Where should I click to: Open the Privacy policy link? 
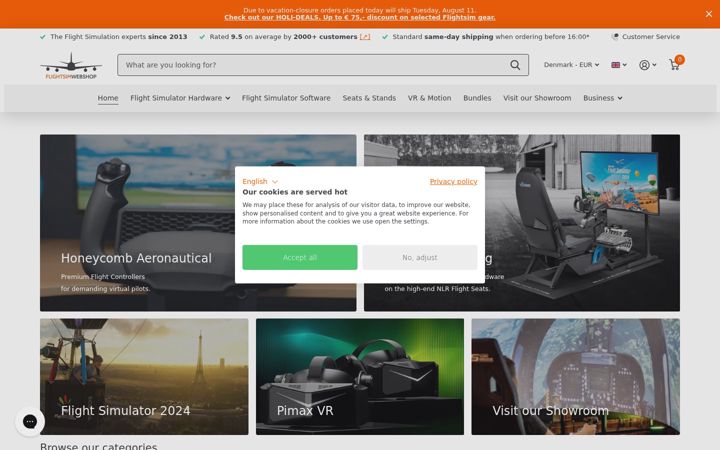click(453, 181)
